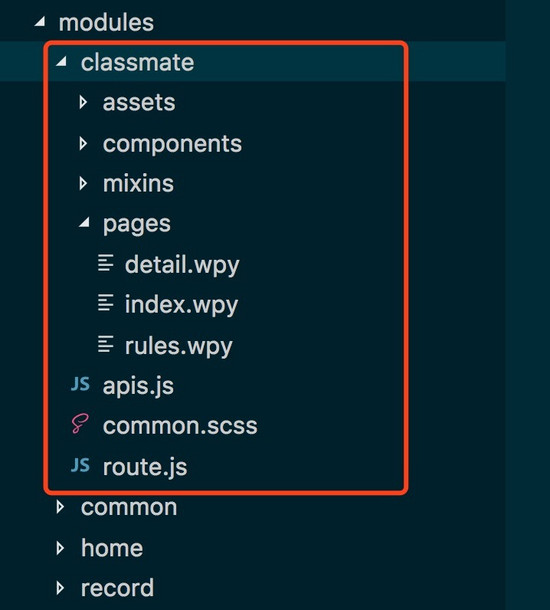Open the detail.wpy file

[182, 265]
